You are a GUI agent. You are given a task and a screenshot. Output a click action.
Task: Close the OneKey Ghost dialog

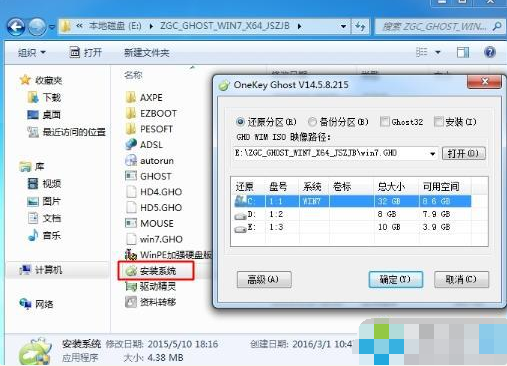click(485, 81)
